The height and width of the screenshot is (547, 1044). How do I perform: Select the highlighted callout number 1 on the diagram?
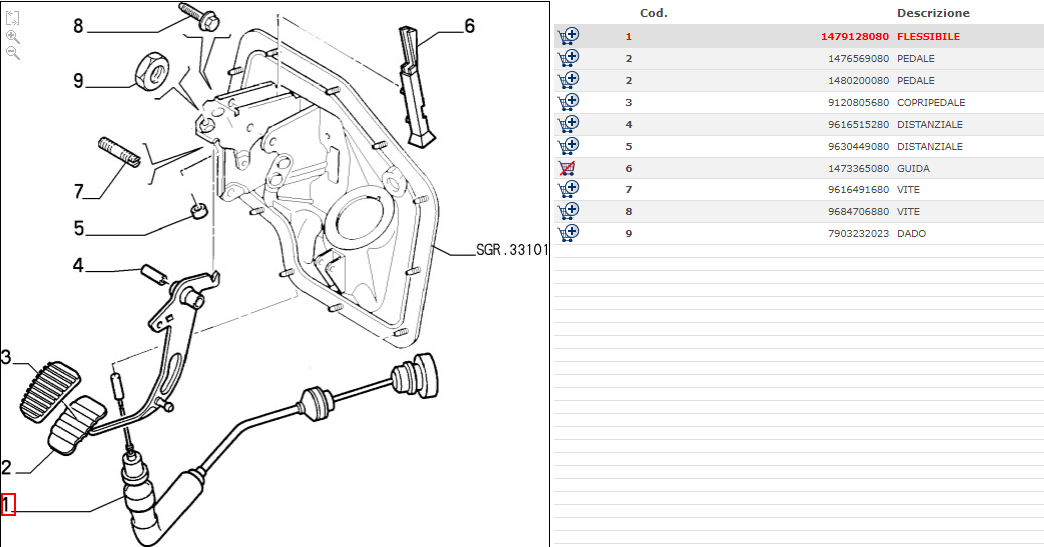[8, 505]
